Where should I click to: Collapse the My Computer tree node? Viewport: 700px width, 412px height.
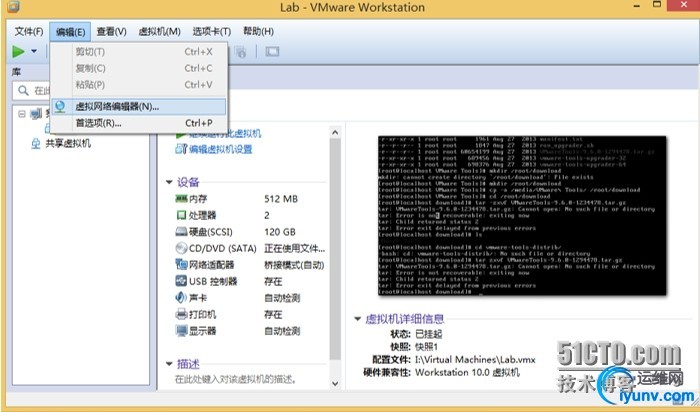click(21, 114)
